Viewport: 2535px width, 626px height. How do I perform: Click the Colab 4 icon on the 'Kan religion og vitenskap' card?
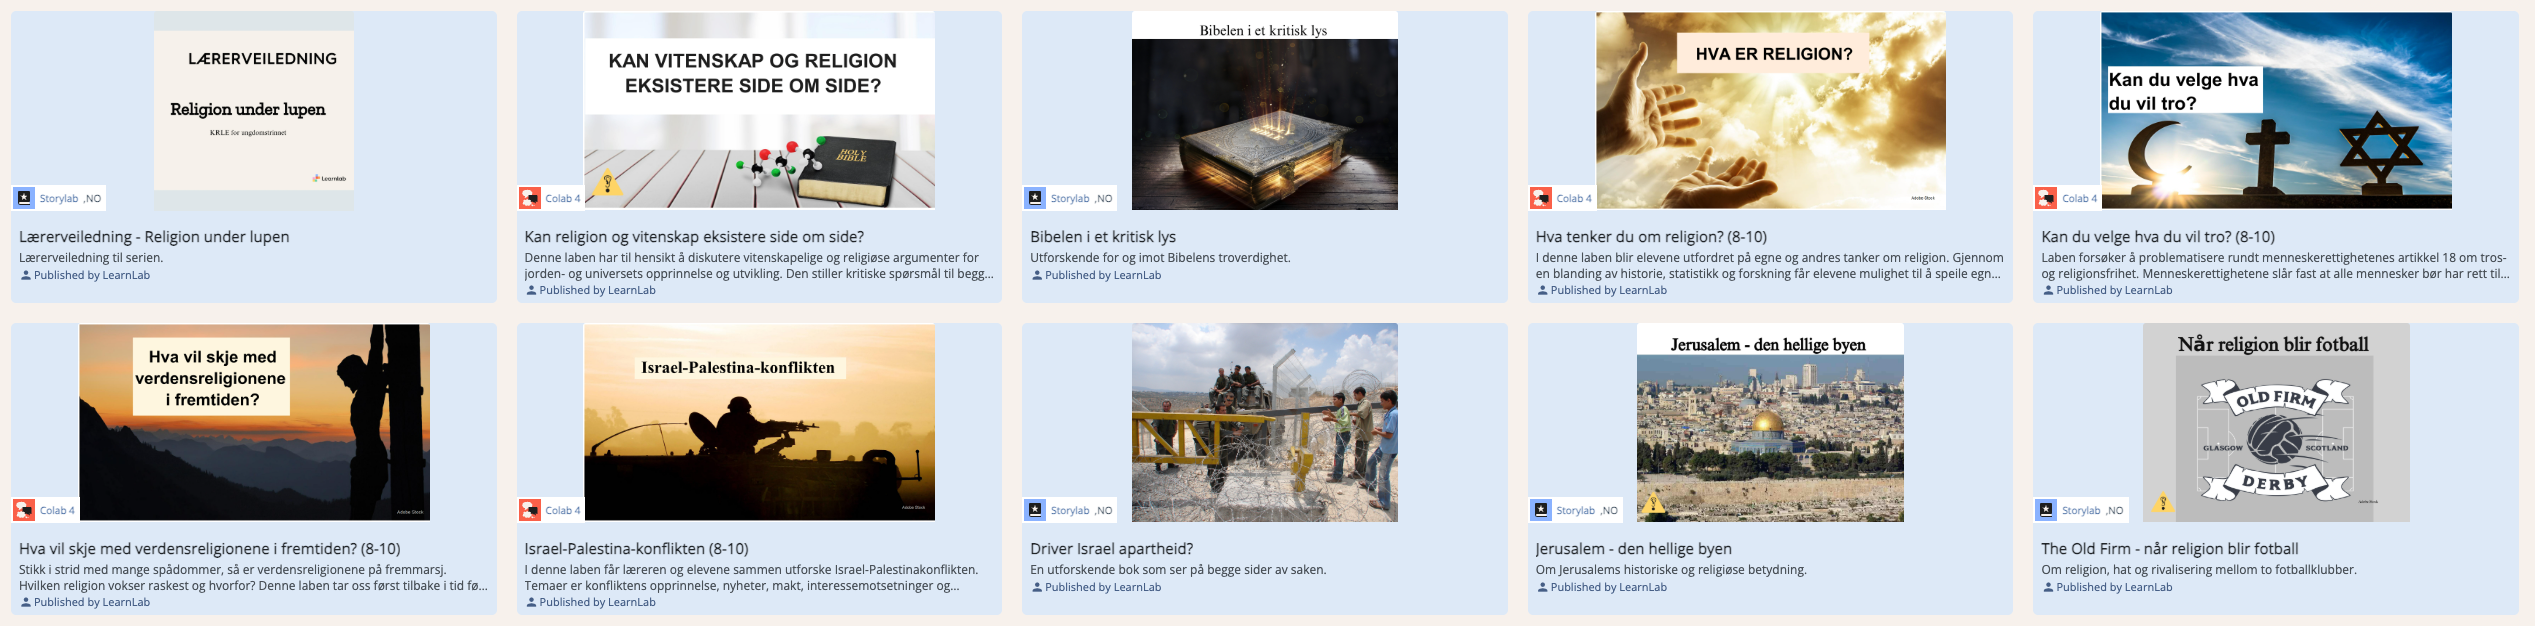[530, 198]
